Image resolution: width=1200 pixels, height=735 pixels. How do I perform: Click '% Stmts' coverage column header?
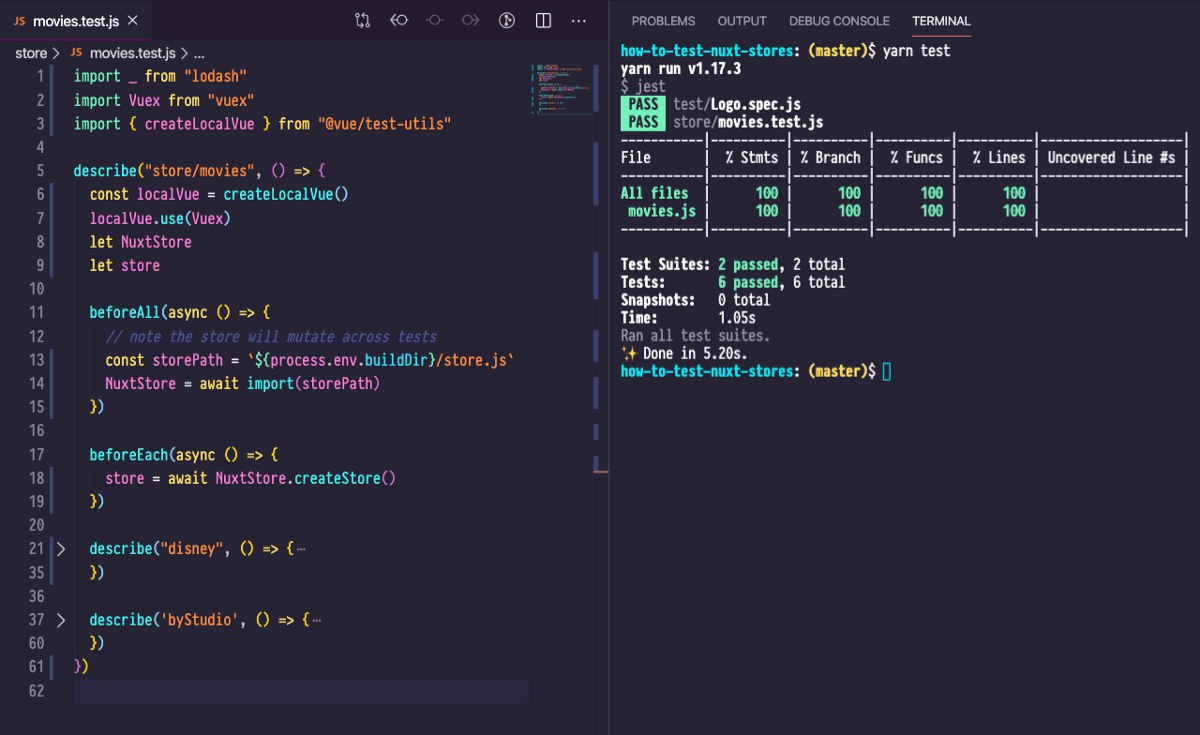751,158
